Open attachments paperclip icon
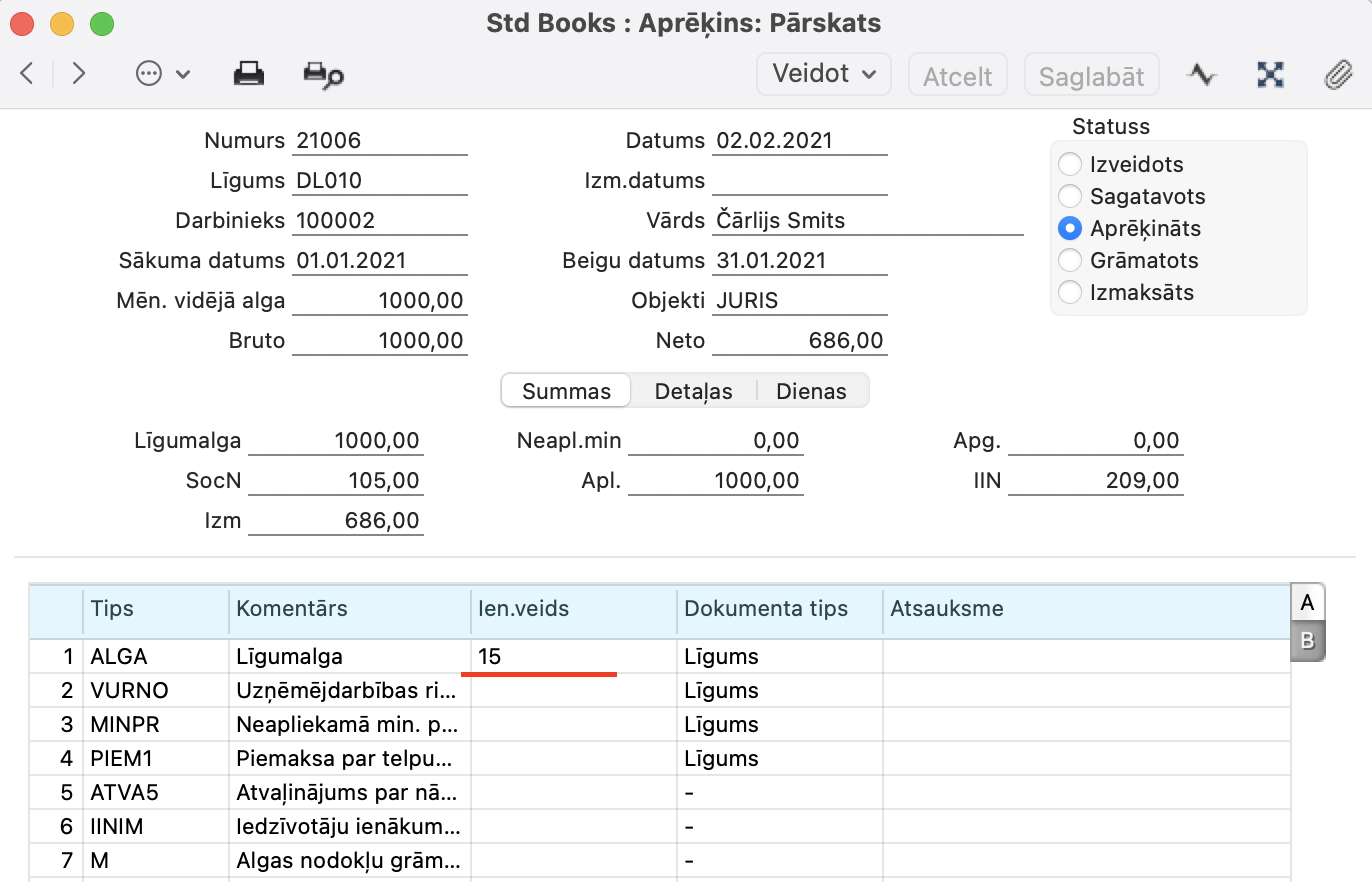 [x=1337, y=75]
